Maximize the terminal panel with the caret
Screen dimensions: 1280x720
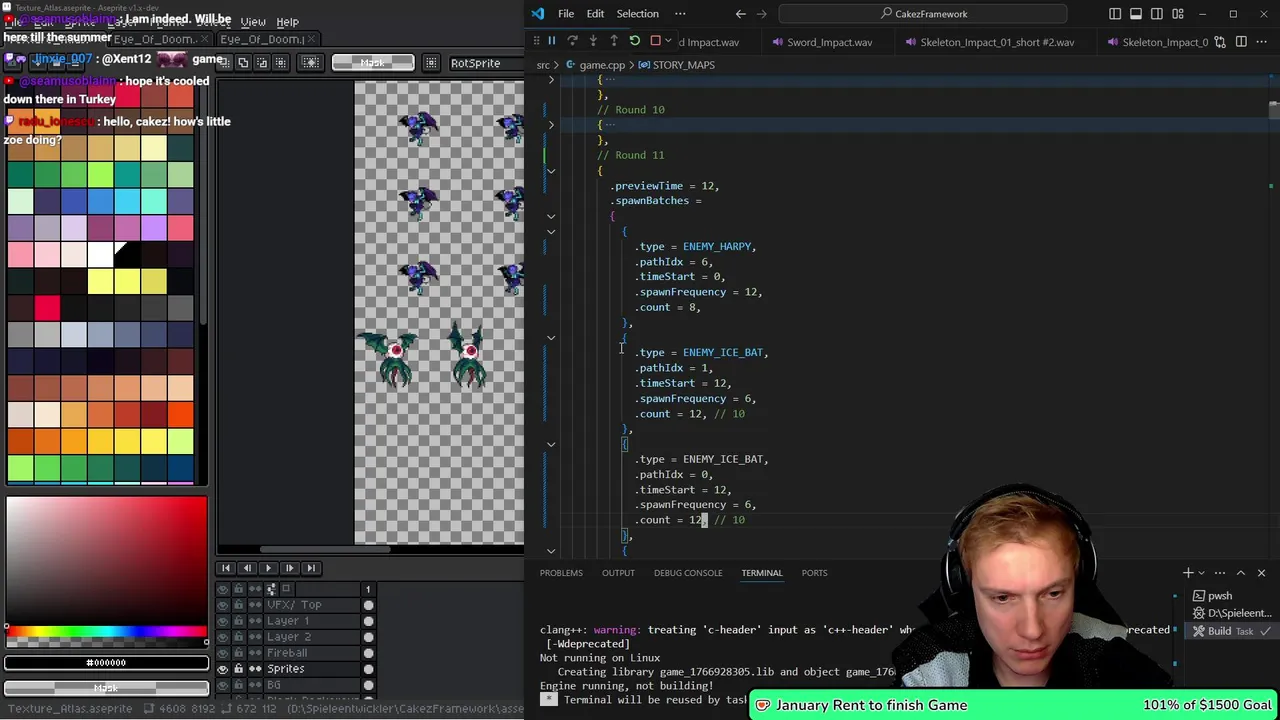pyautogui.click(x=1241, y=573)
